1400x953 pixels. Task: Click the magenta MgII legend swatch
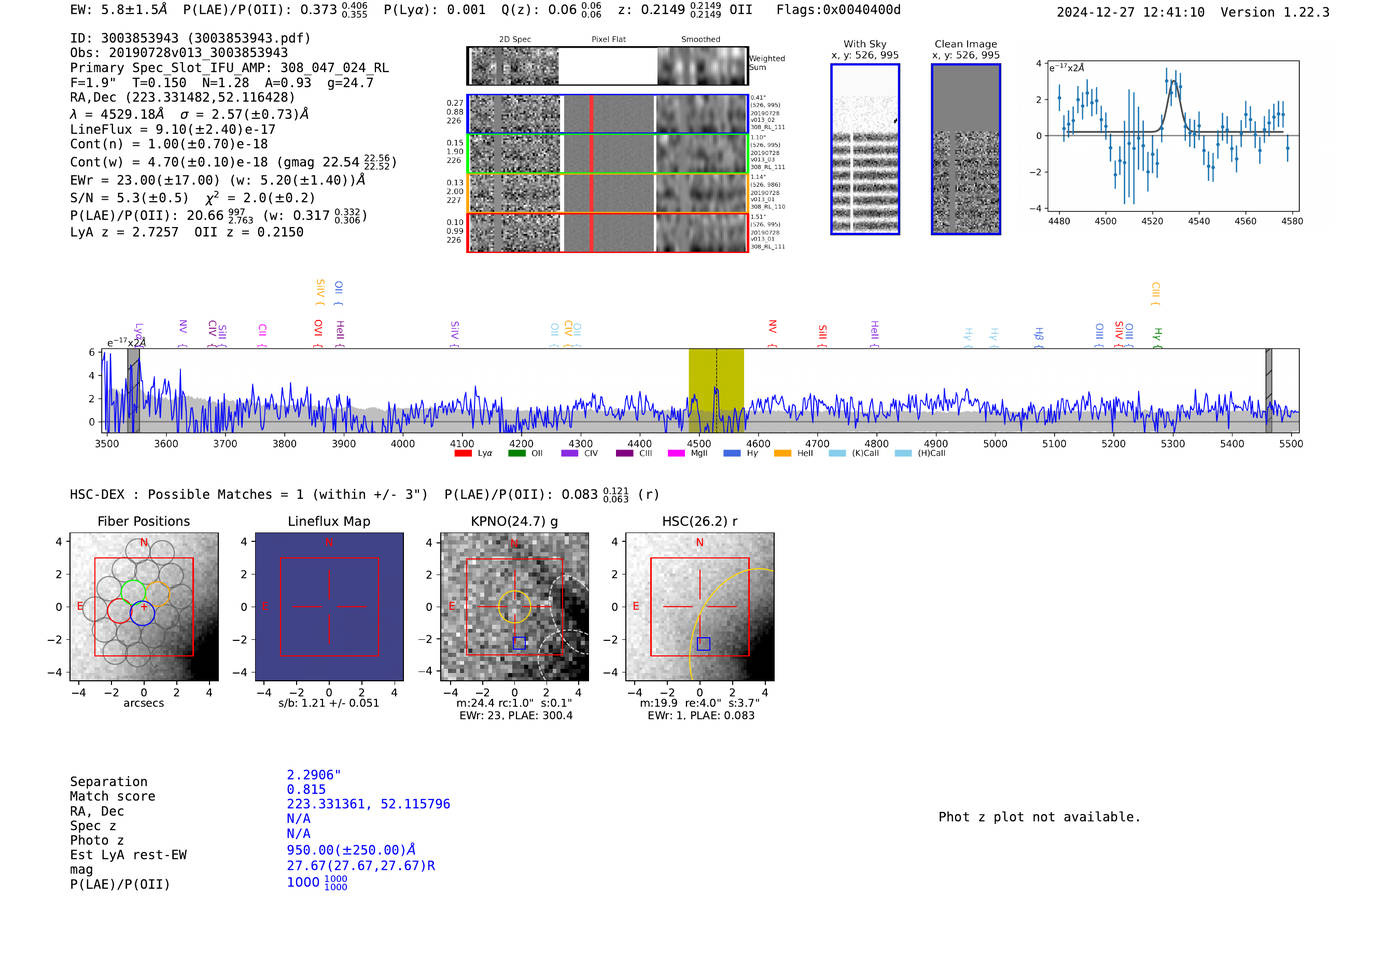676,453
